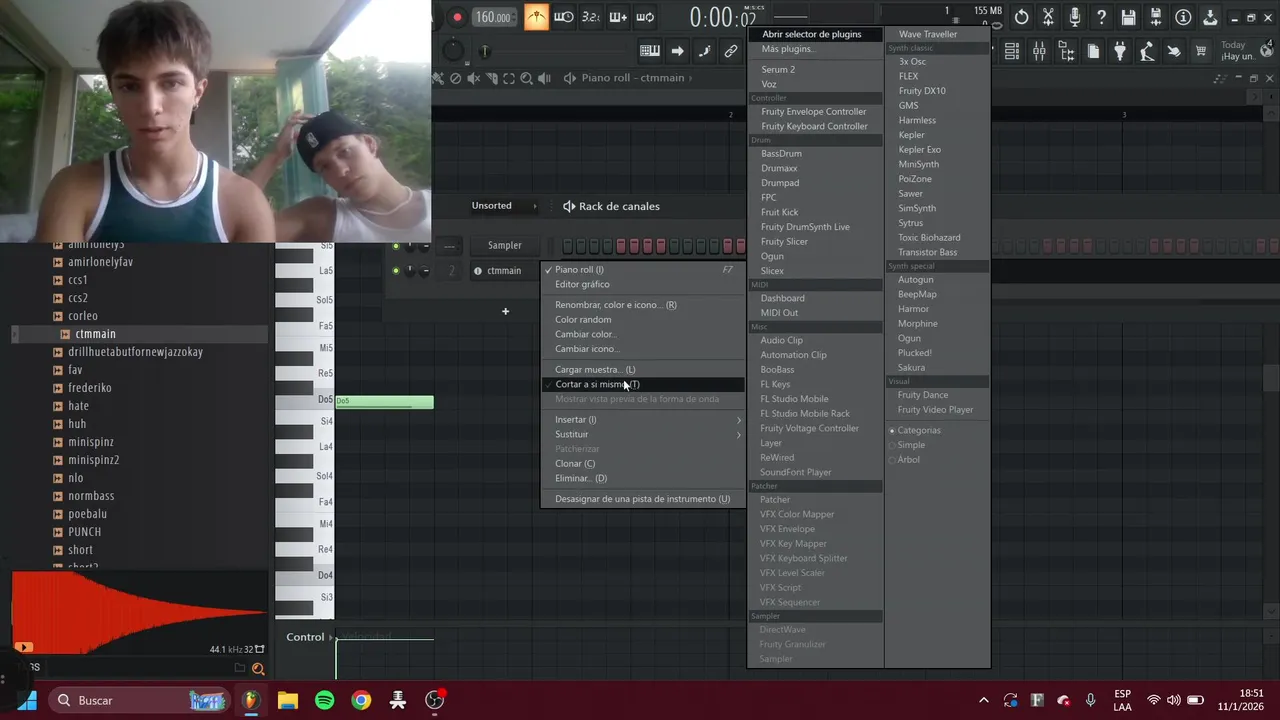Viewport: 1280px width, 720px height.
Task: Click the orange search icon in browser
Action: (258, 669)
